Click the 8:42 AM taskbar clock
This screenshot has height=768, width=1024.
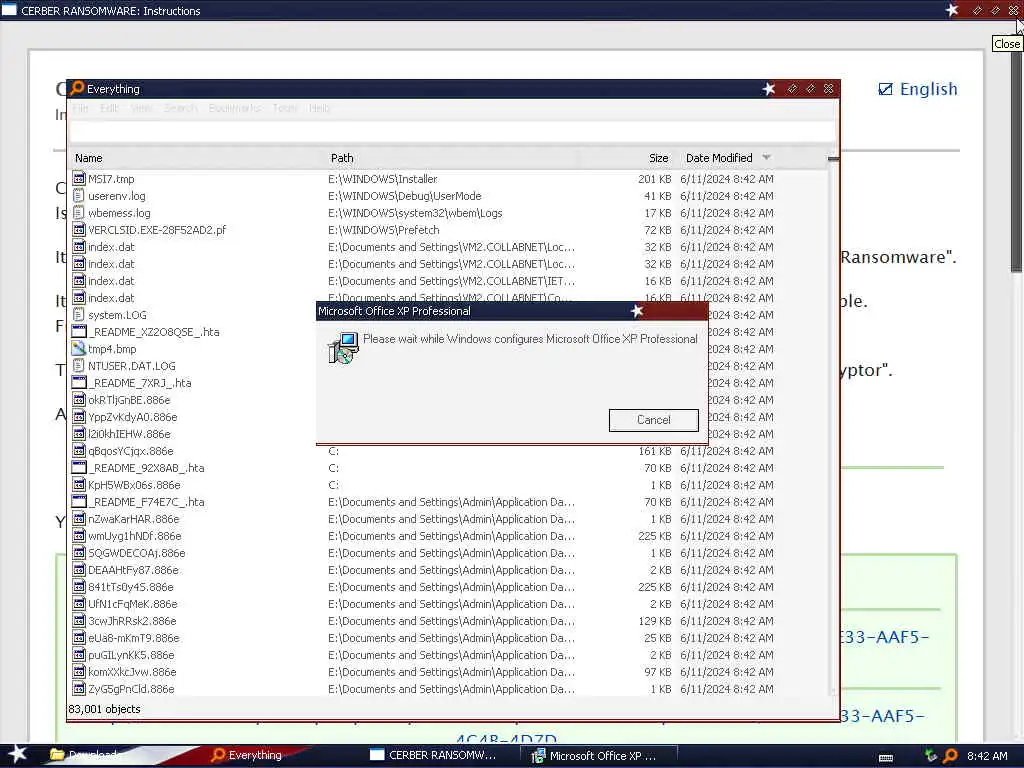(x=987, y=756)
